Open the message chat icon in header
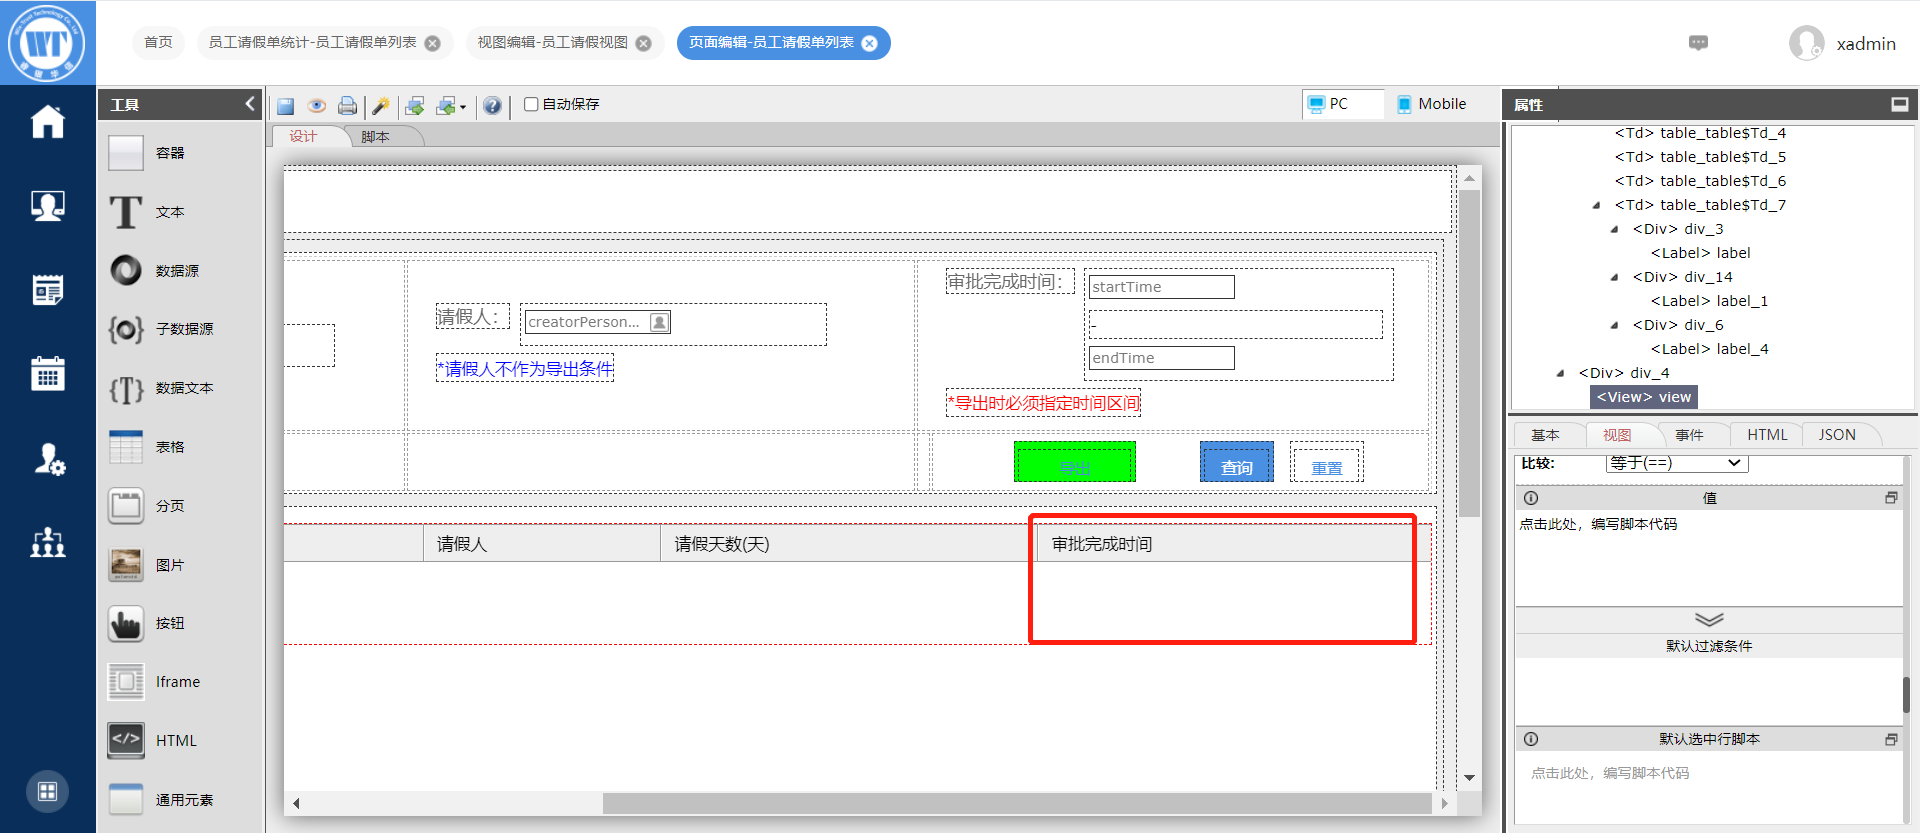Image resolution: width=1920 pixels, height=833 pixels. pos(1698,43)
